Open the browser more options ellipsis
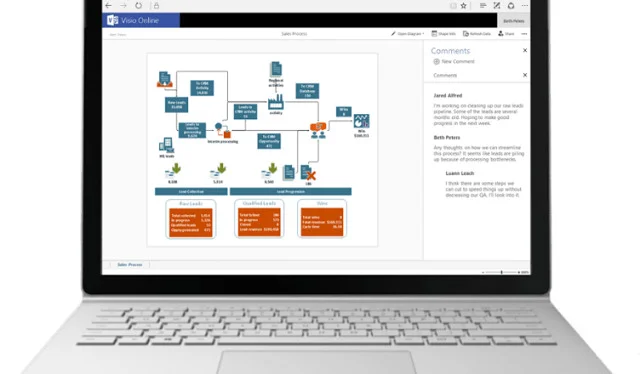640x374 pixels. (525, 5)
